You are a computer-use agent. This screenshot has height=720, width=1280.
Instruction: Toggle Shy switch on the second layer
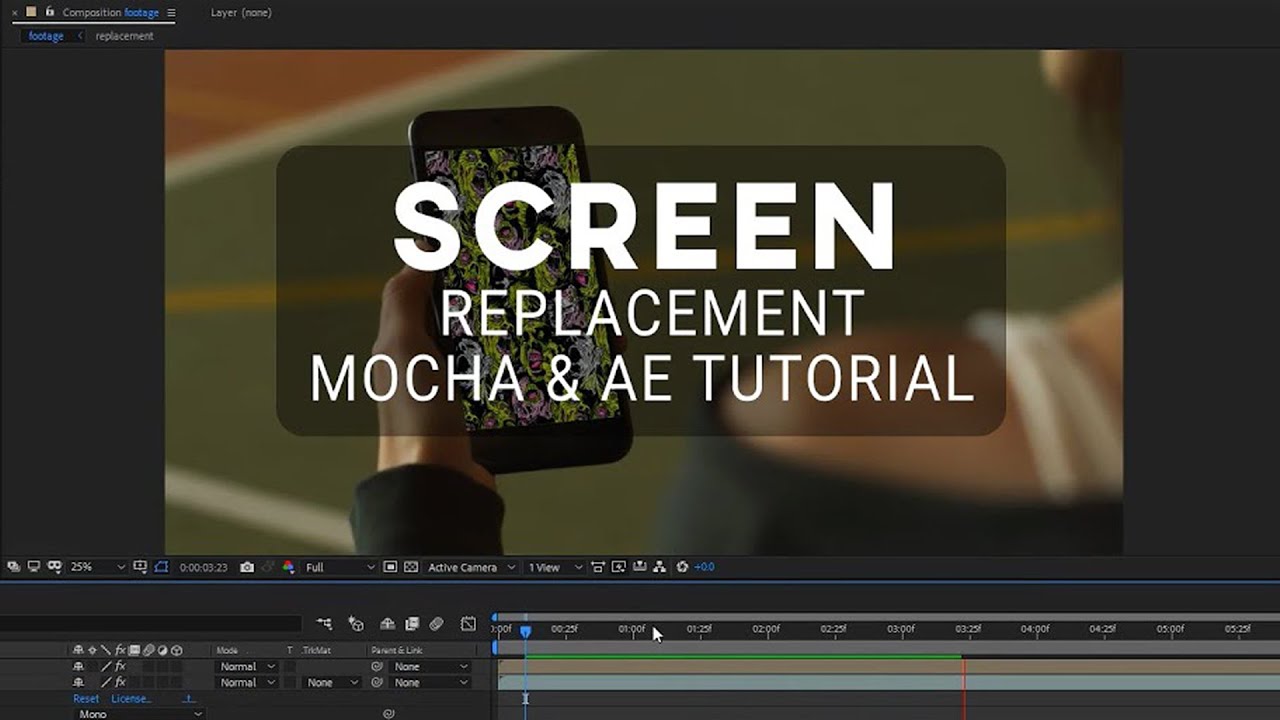point(78,682)
